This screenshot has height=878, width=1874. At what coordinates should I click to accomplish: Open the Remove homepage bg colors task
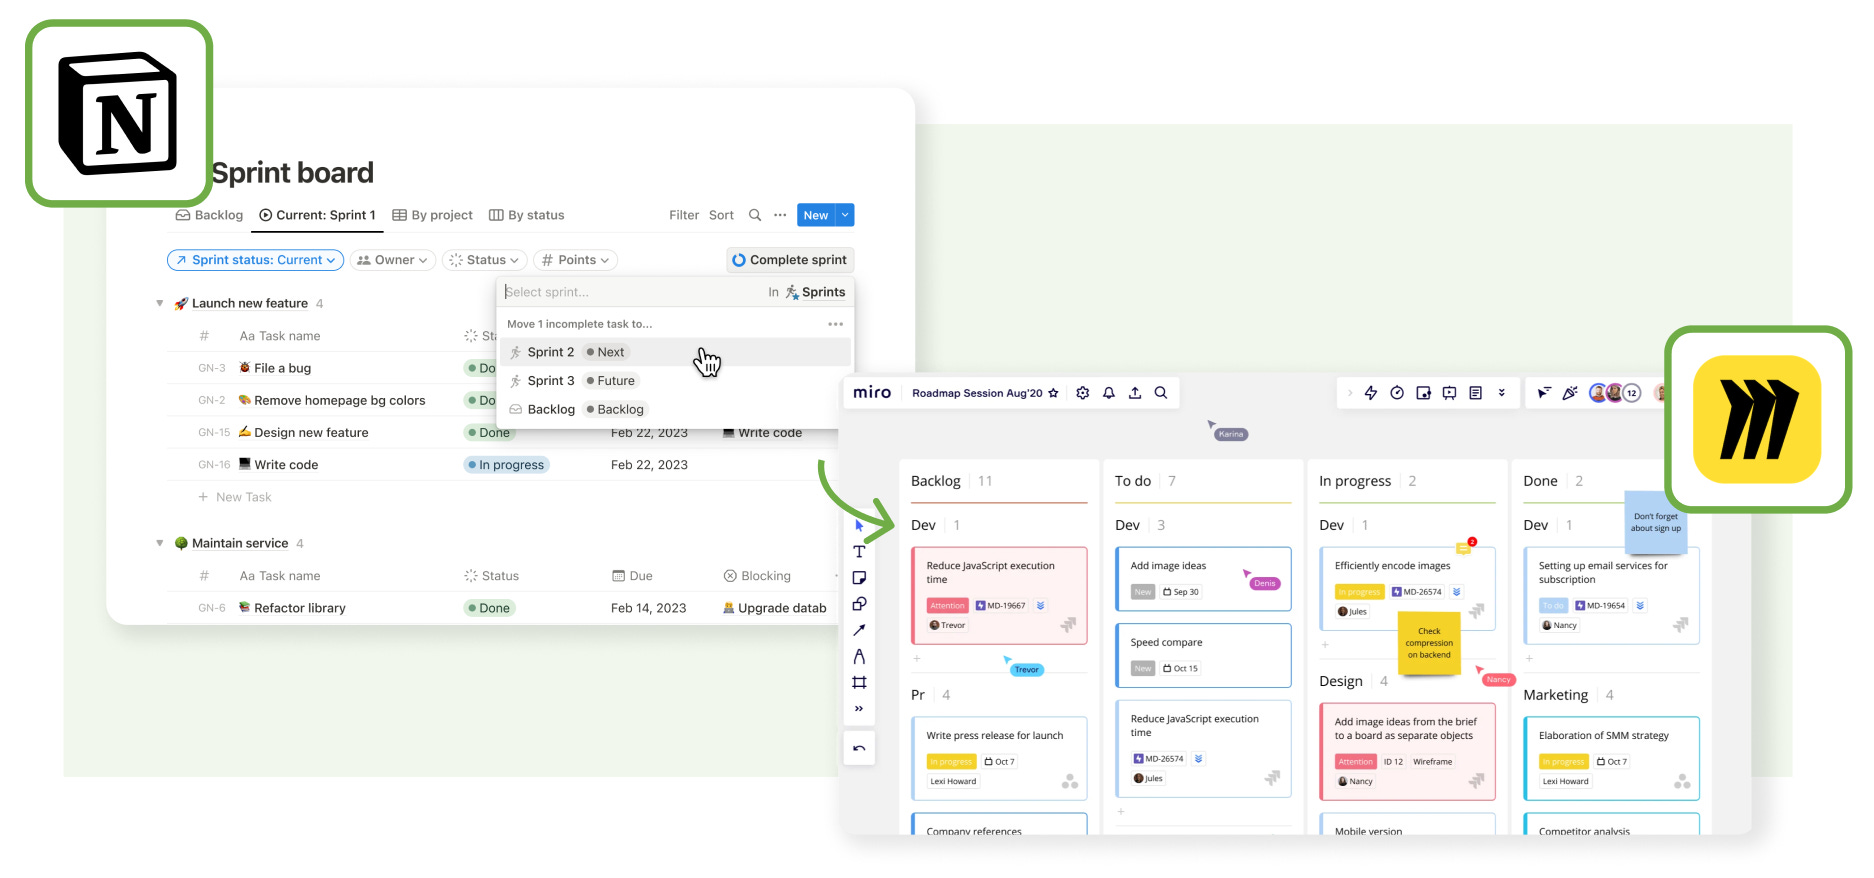(339, 400)
